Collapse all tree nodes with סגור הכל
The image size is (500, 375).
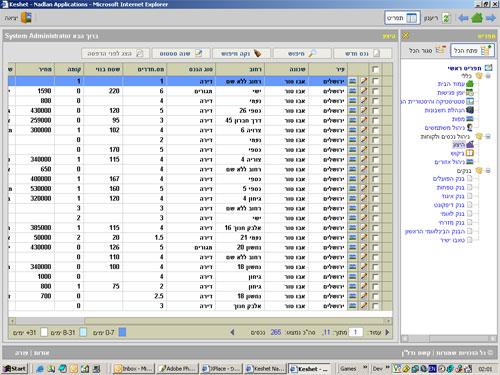tap(427, 51)
